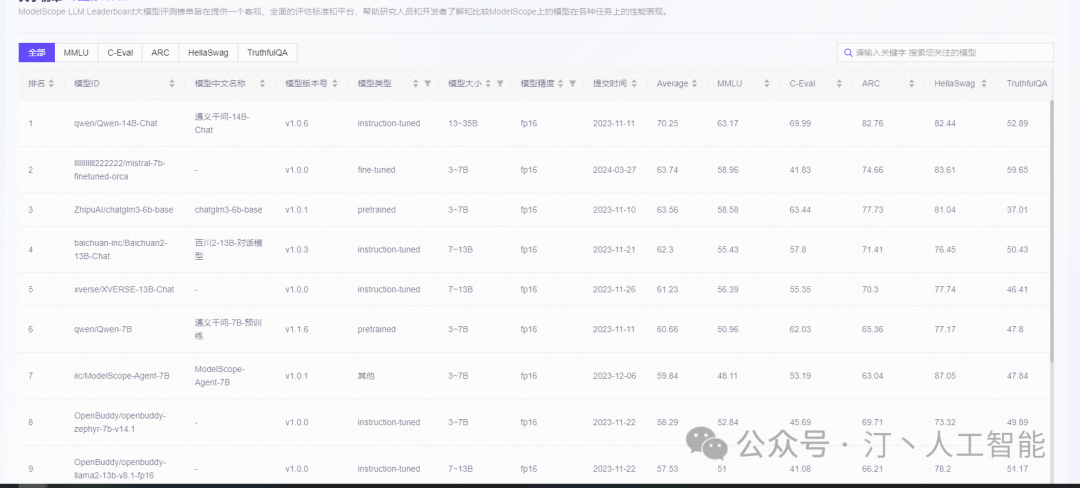
Task: Click sort arrows in HellaSwag column header
Action: click(x=984, y=83)
